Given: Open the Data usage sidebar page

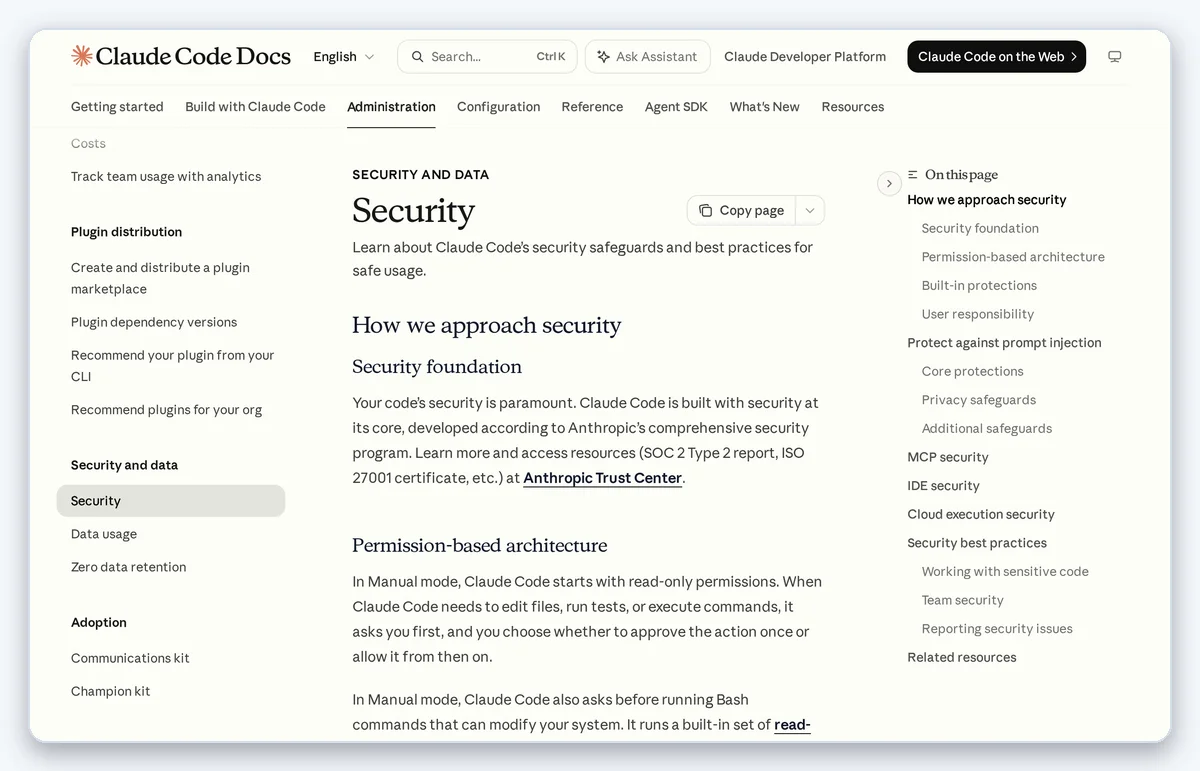Looking at the screenshot, I should pos(104,534).
